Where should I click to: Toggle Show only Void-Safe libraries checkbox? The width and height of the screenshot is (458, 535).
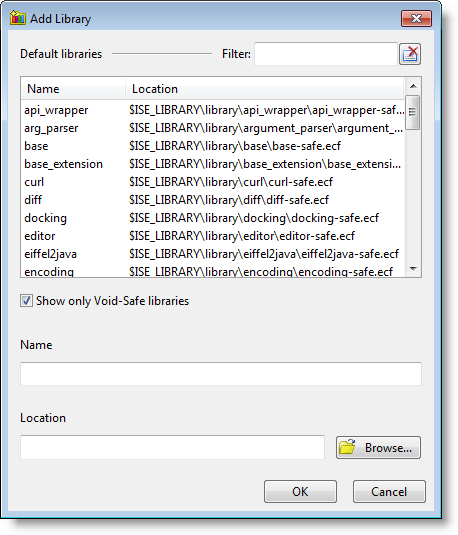pyautogui.click(x=26, y=301)
